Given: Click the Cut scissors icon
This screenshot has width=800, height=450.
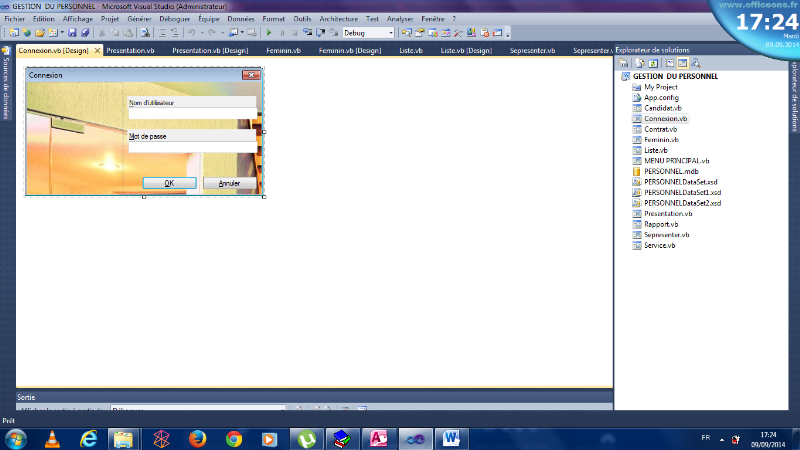Looking at the screenshot, I should [x=102, y=33].
